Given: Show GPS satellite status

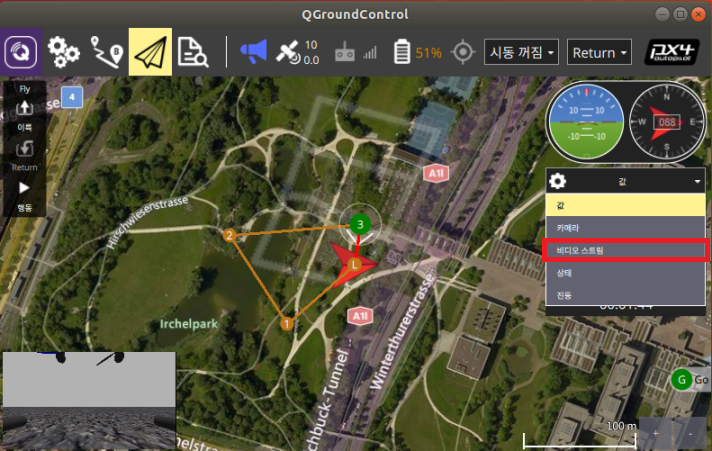Looking at the screenshot, I should [297, 52].
